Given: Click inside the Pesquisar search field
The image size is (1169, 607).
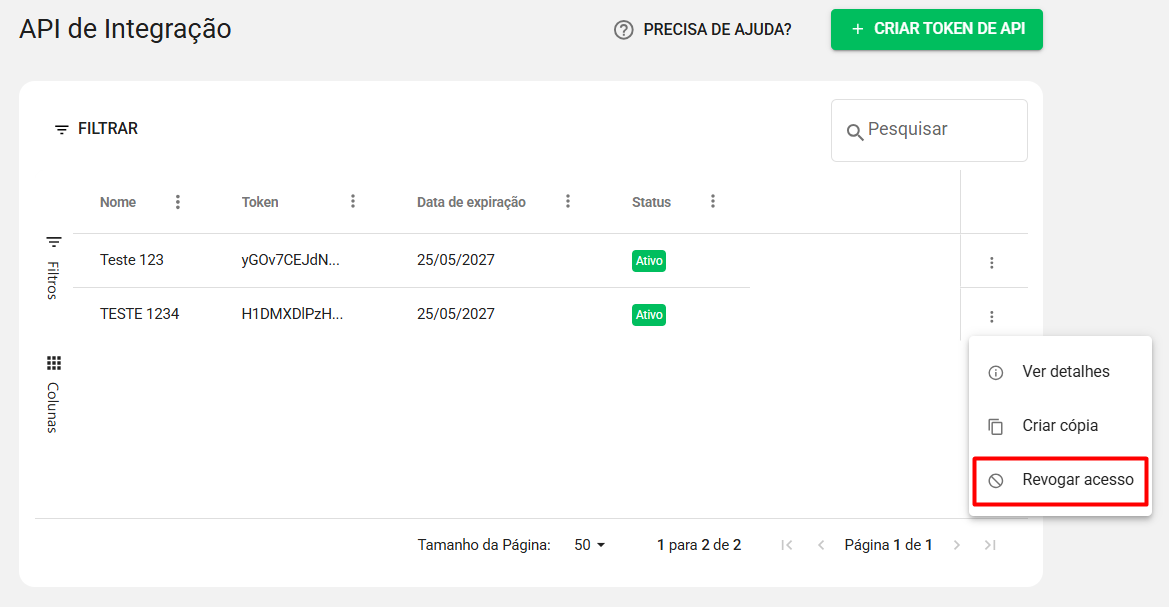Looking at the screenshot, I should click(x=929, y=130).
